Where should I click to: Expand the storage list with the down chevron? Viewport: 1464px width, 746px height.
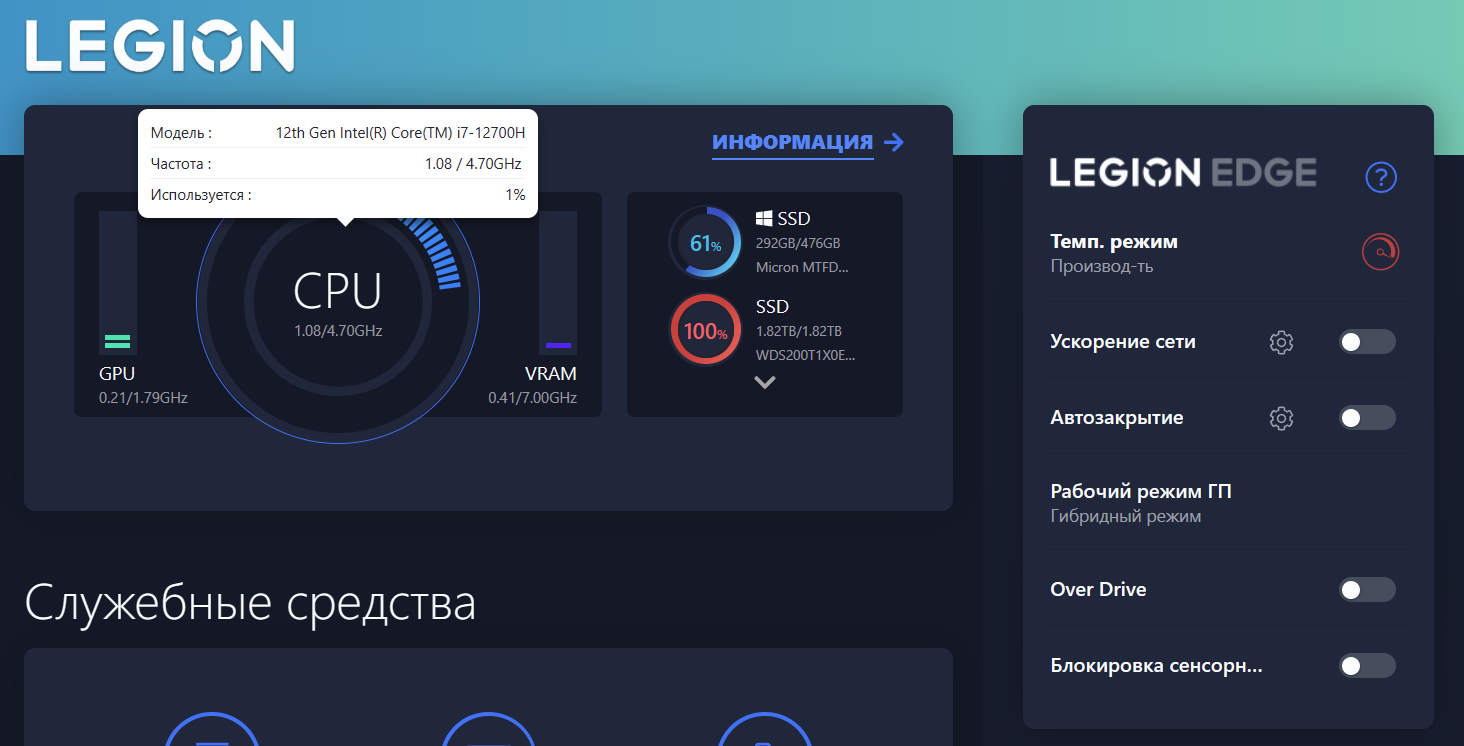765,382
